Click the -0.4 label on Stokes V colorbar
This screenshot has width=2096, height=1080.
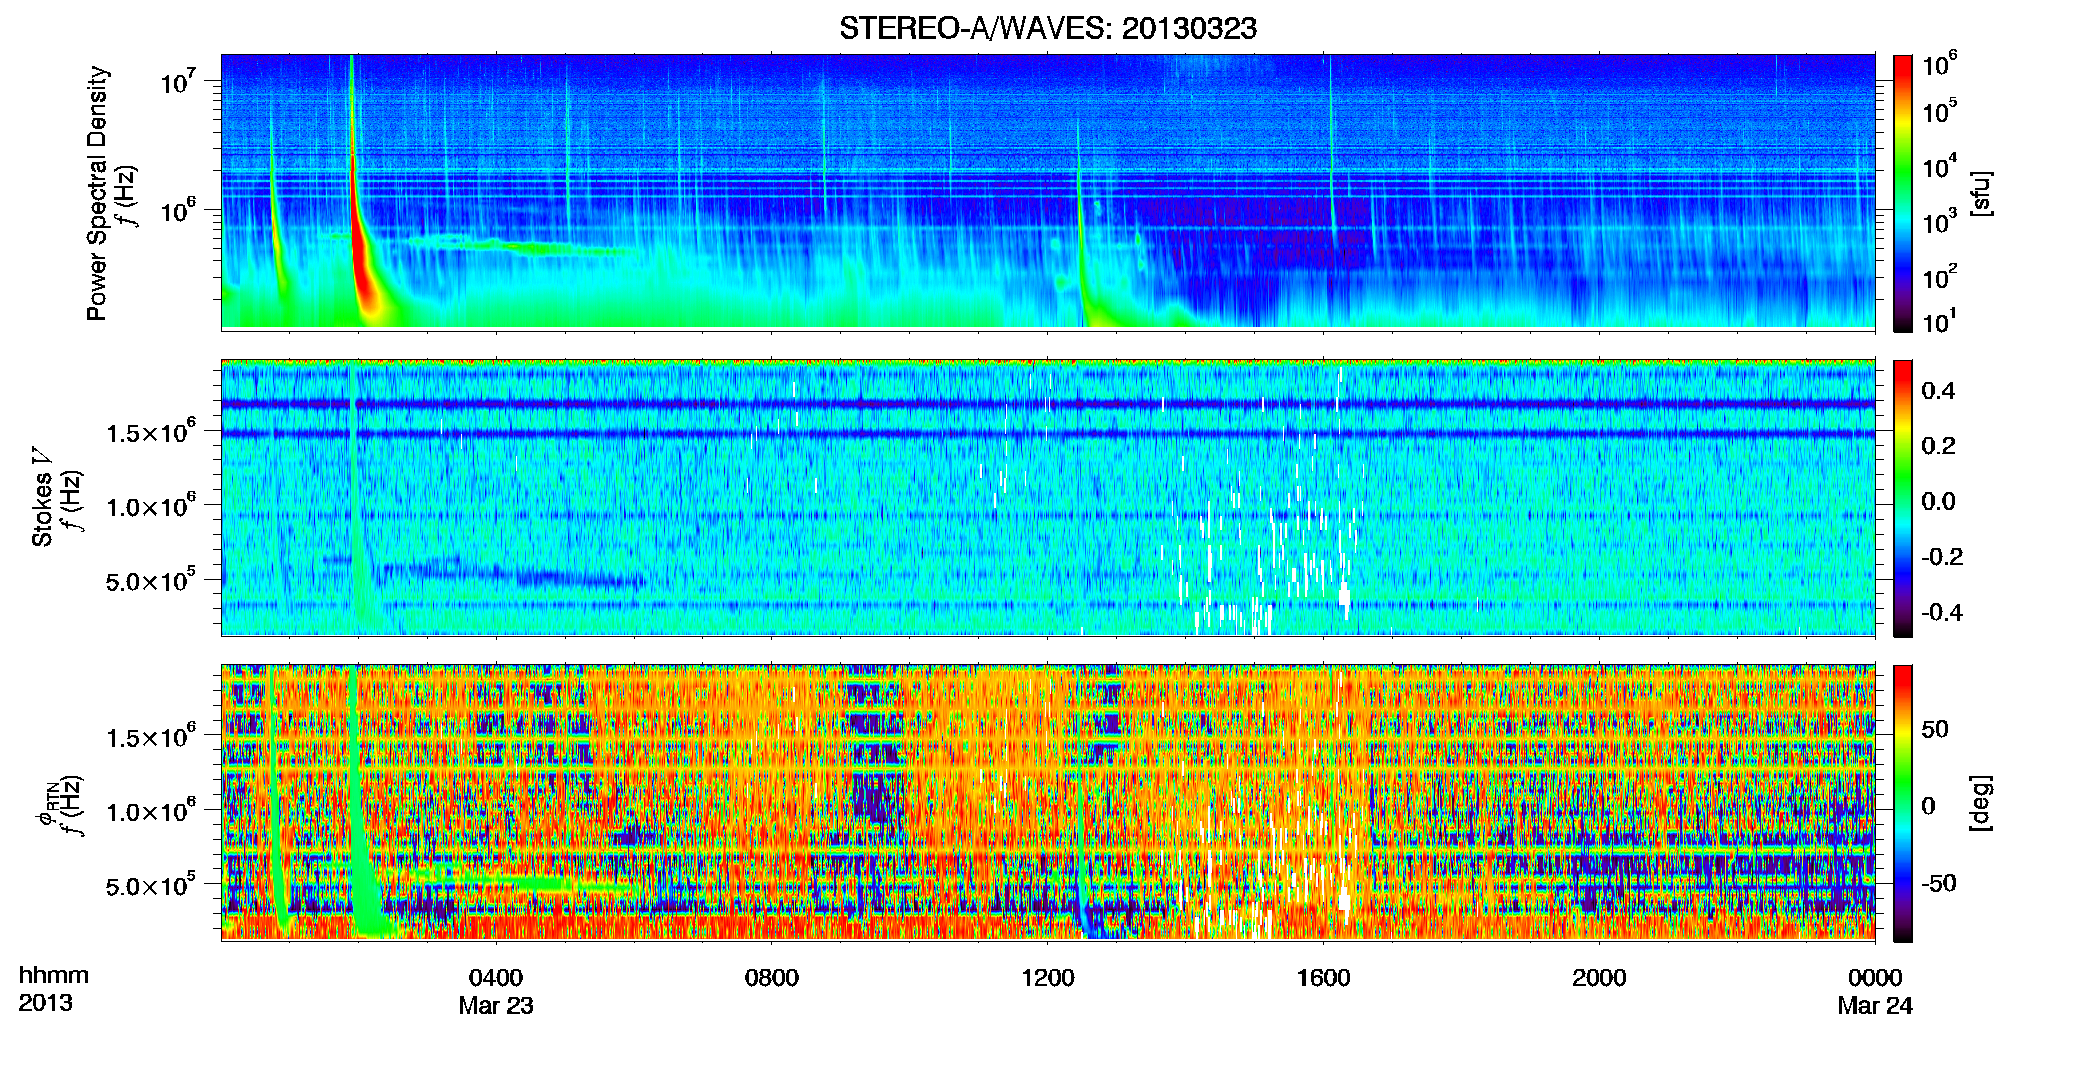1942,613
